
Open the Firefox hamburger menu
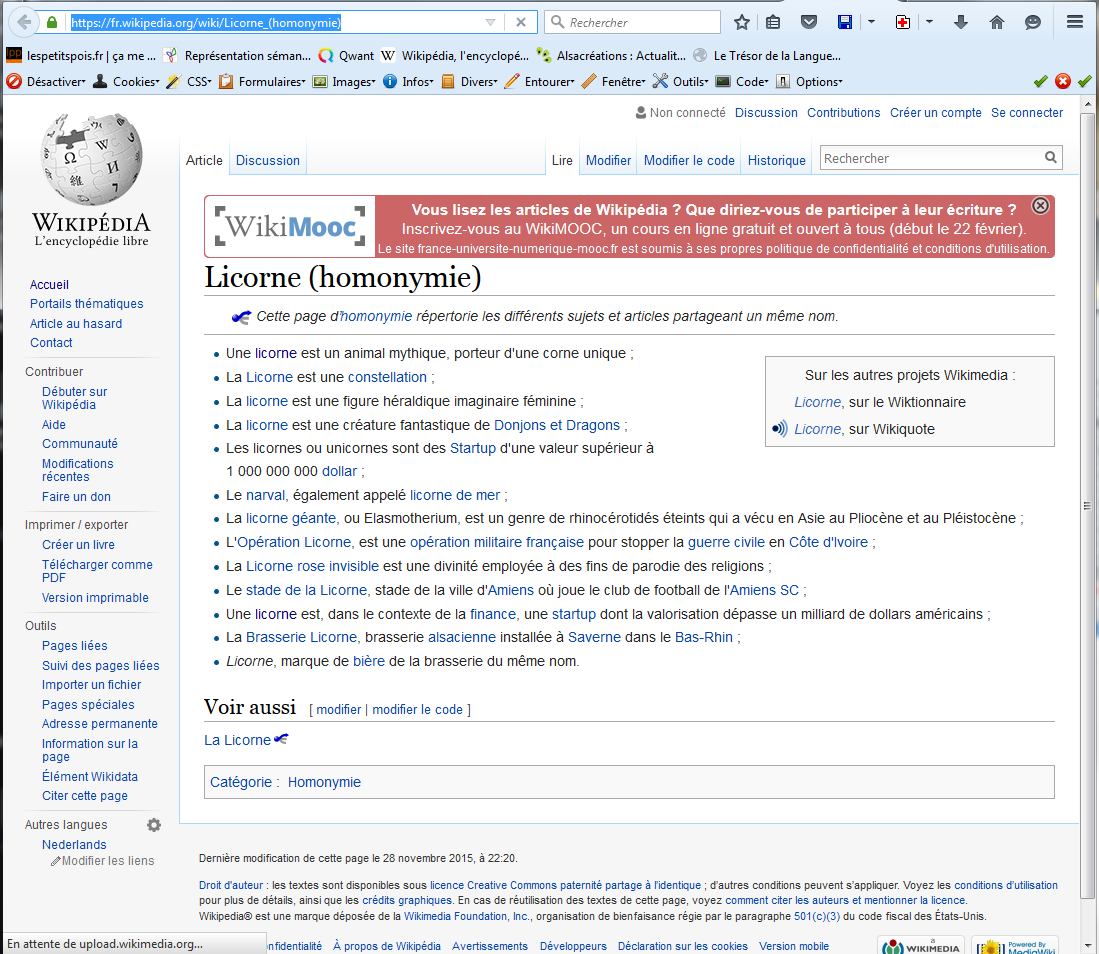[x=1075, y=22]
